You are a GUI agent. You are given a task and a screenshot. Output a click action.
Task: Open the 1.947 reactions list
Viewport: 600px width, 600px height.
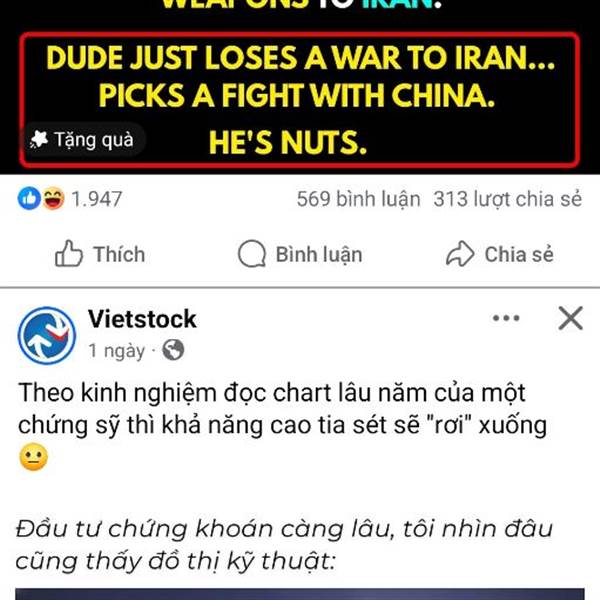[97, 199]
